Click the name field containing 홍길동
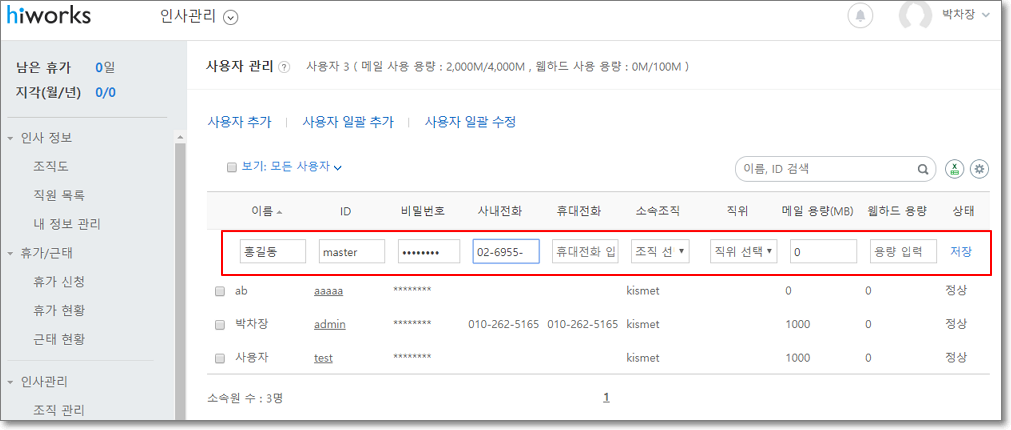This screenshot has height=430, width=1011. tap(273, 252)
